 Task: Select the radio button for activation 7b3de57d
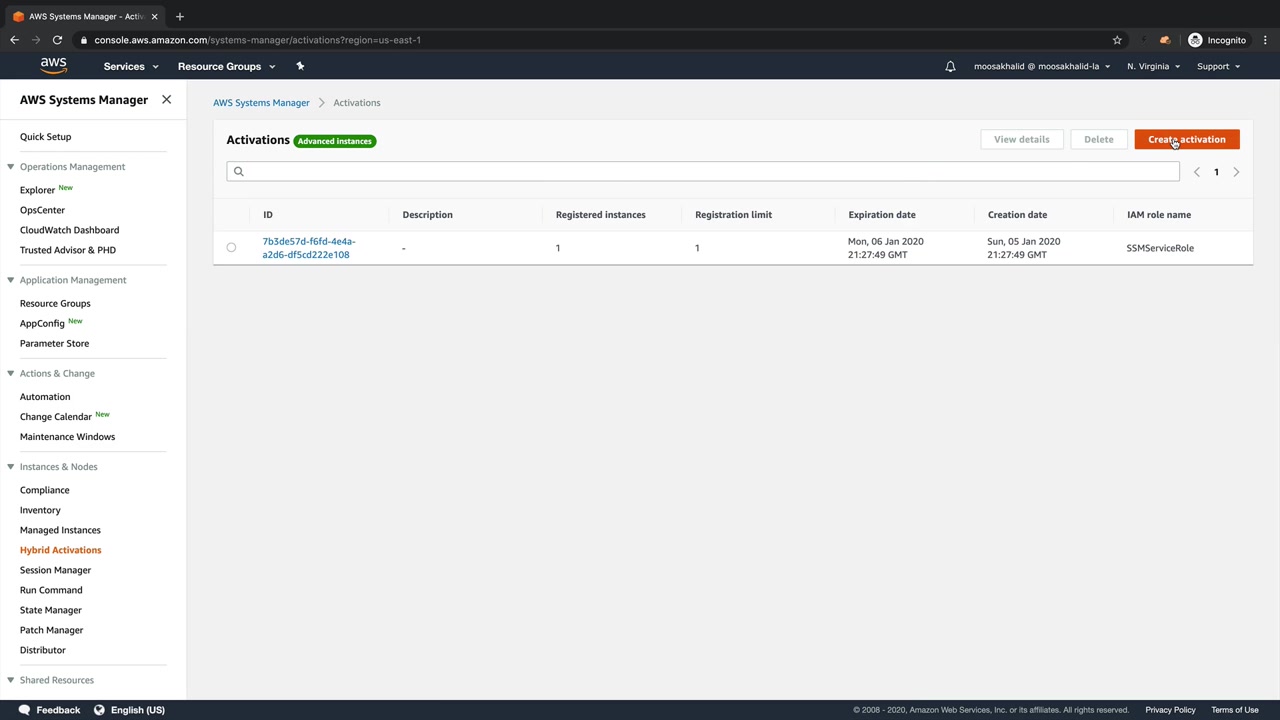231,247
